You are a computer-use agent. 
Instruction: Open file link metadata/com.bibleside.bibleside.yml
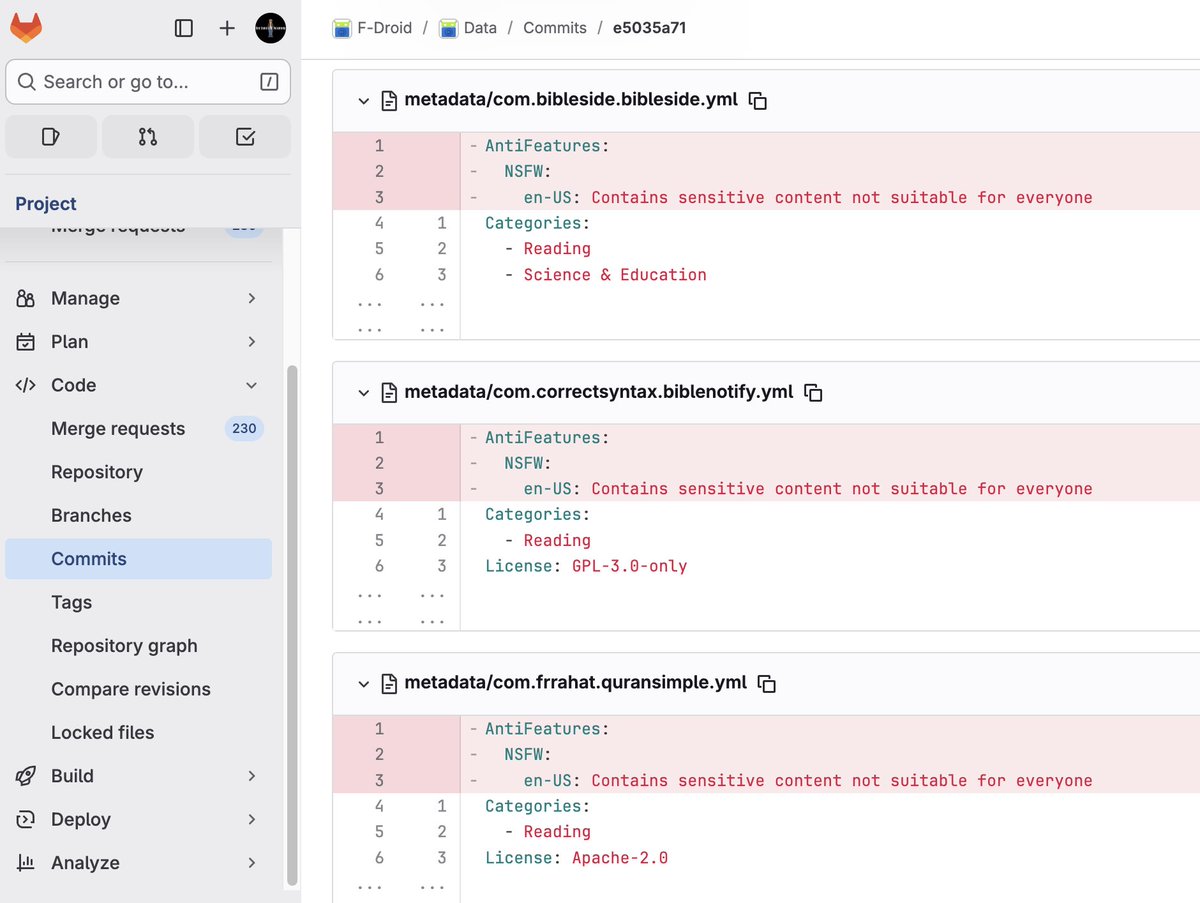(x=571, y=100)
